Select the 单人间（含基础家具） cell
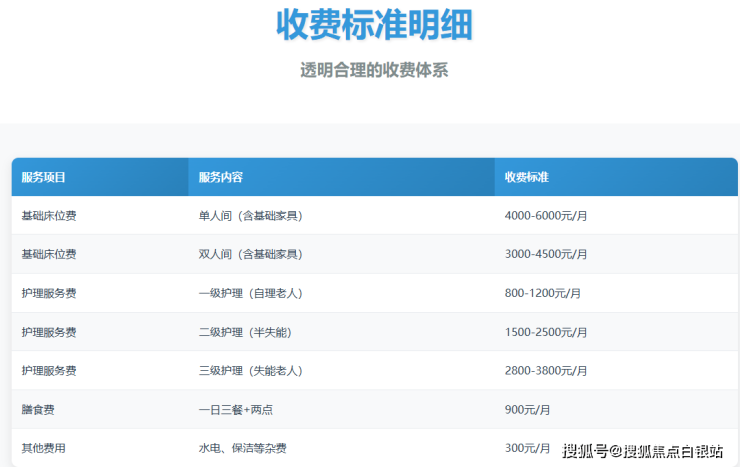Viewport: 740px width, 467px height. 250,215
